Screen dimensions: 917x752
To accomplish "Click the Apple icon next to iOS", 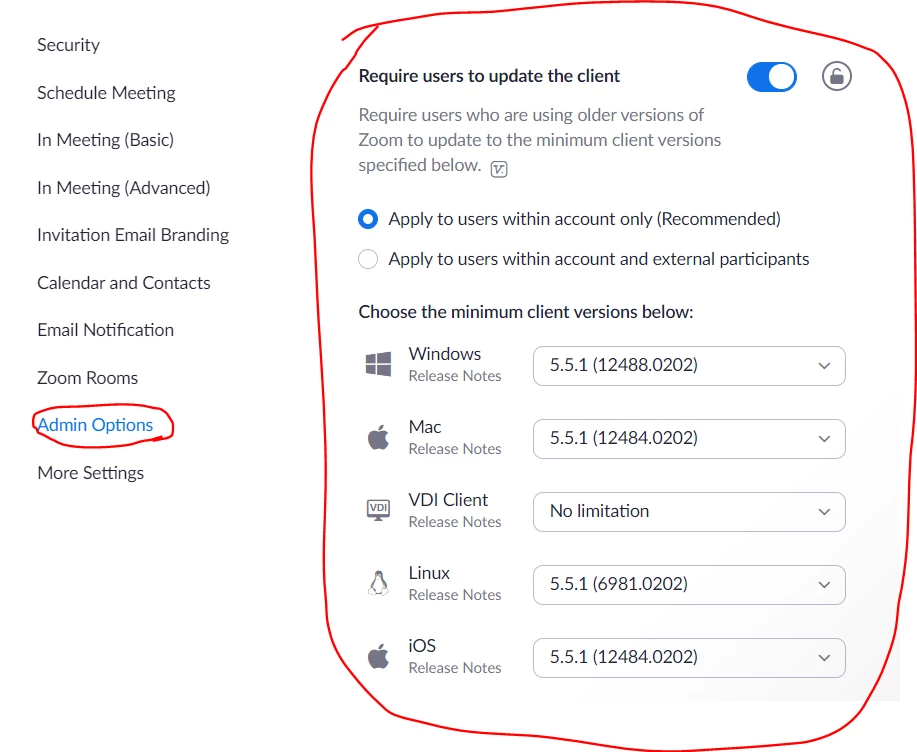I will coord(378,656).
